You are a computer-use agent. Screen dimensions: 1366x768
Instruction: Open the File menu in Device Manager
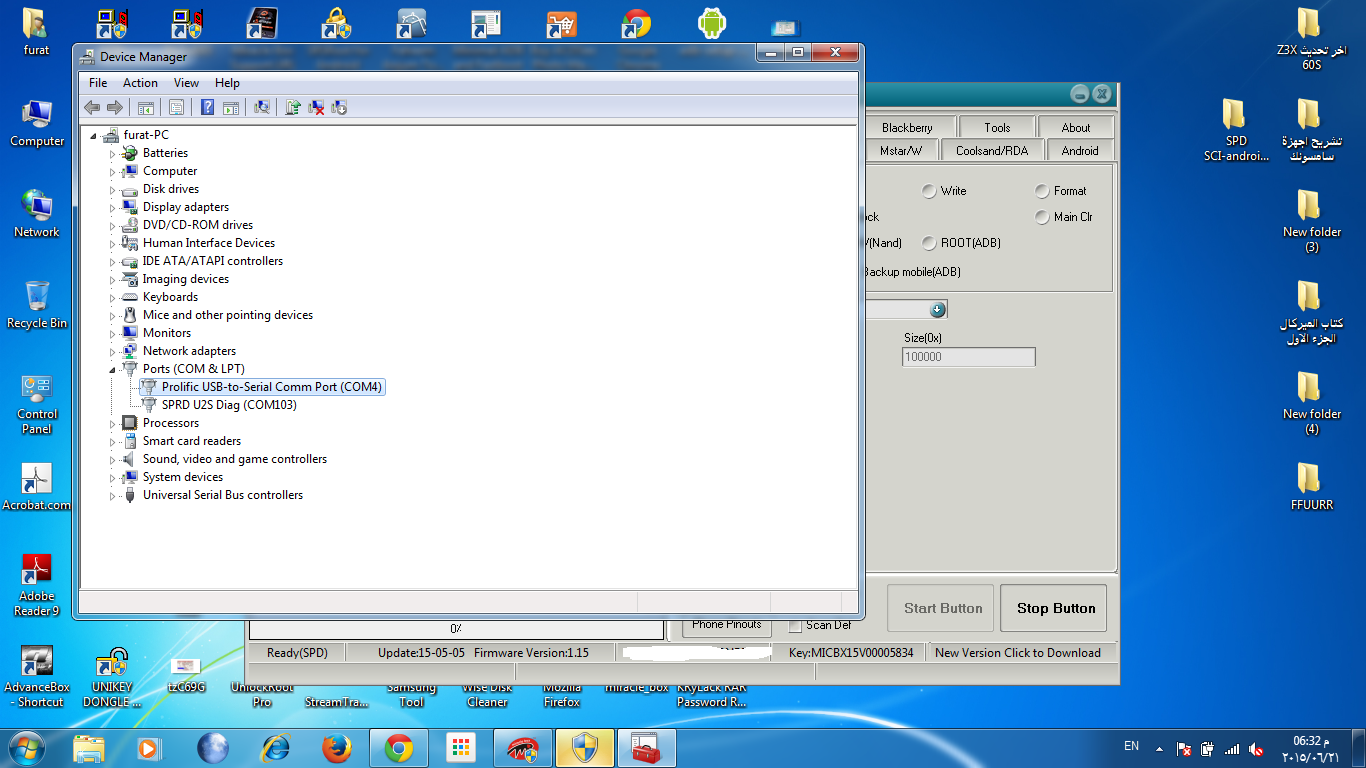pyautogui.click(x=98, y=83)
